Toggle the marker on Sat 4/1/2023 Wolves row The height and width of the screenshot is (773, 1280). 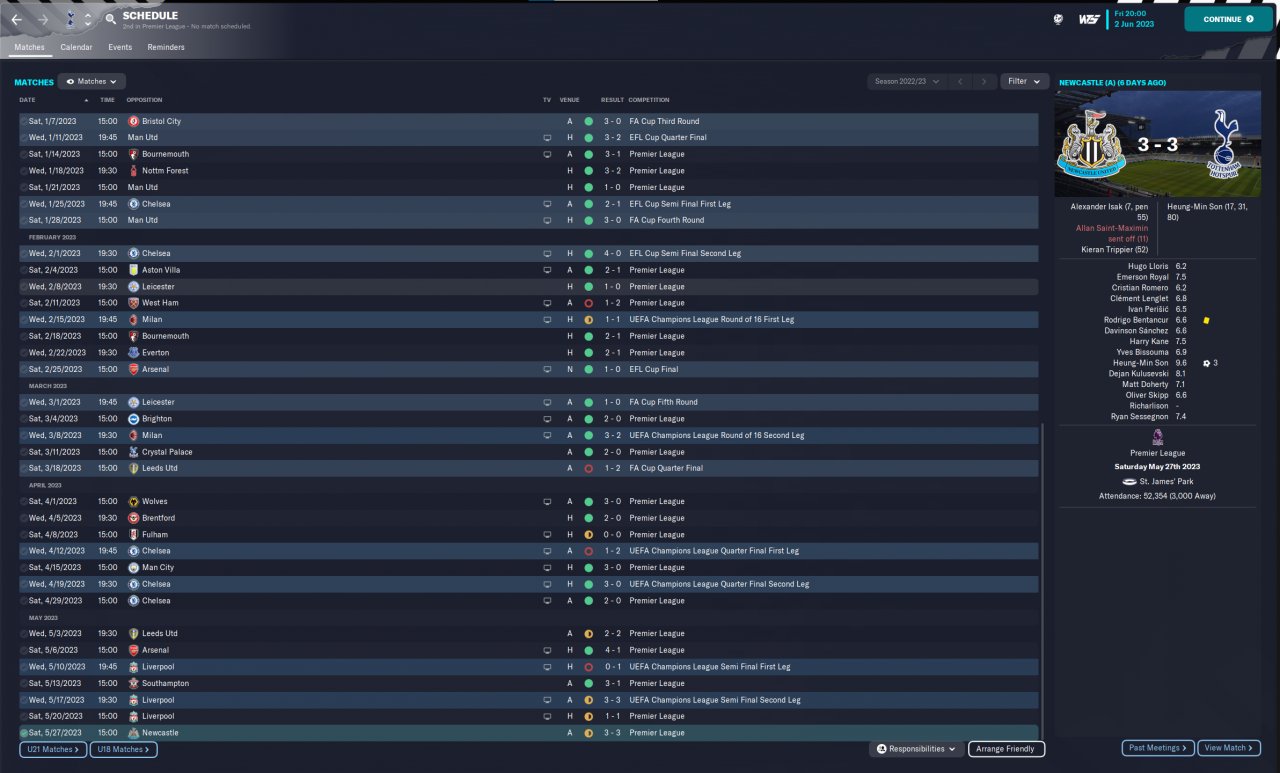[24, 501]
